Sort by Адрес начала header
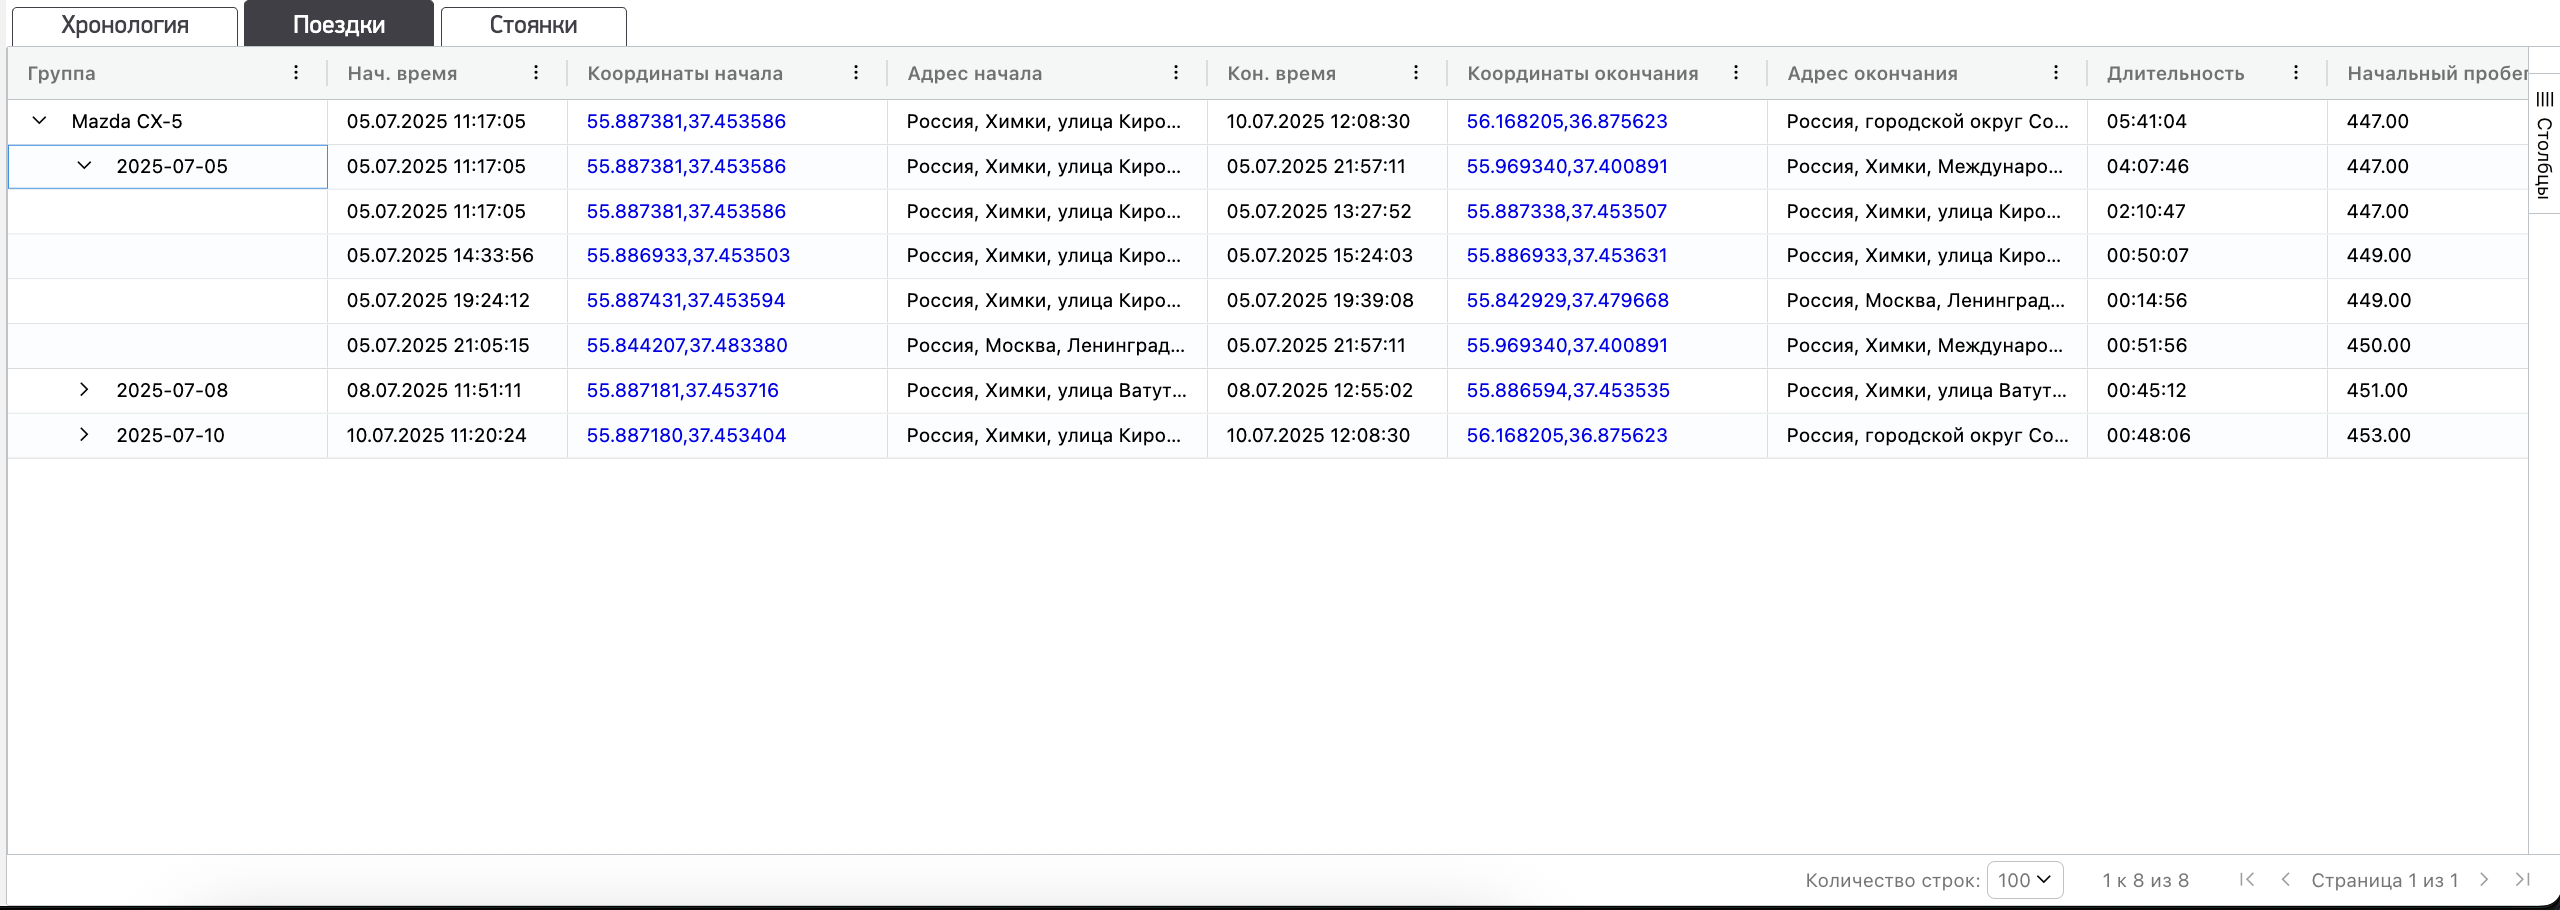Image resolution: width=2560 pixels, height=910 pixels. [x=975, y=73]
